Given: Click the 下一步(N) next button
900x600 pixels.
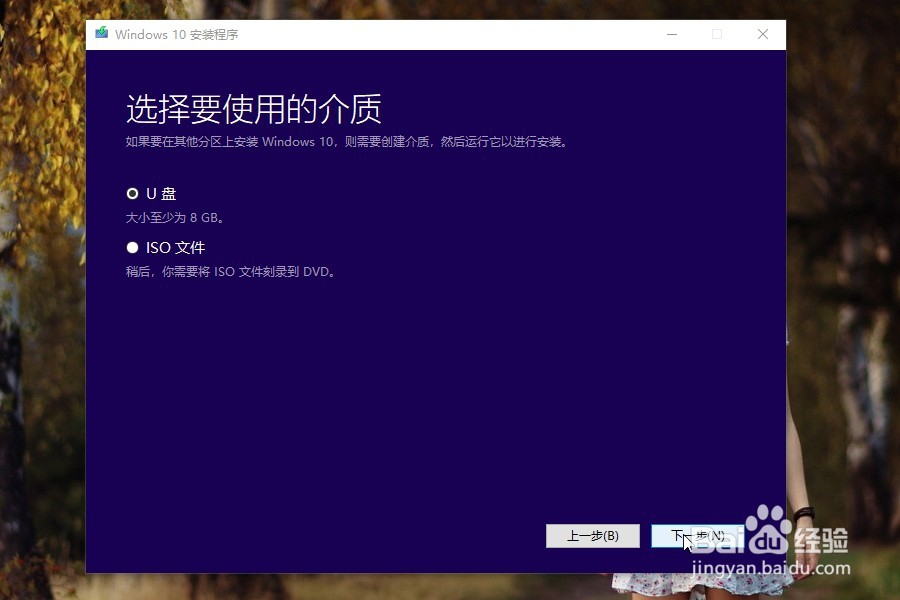Looking at the screenshot, I should click(697, 536).
